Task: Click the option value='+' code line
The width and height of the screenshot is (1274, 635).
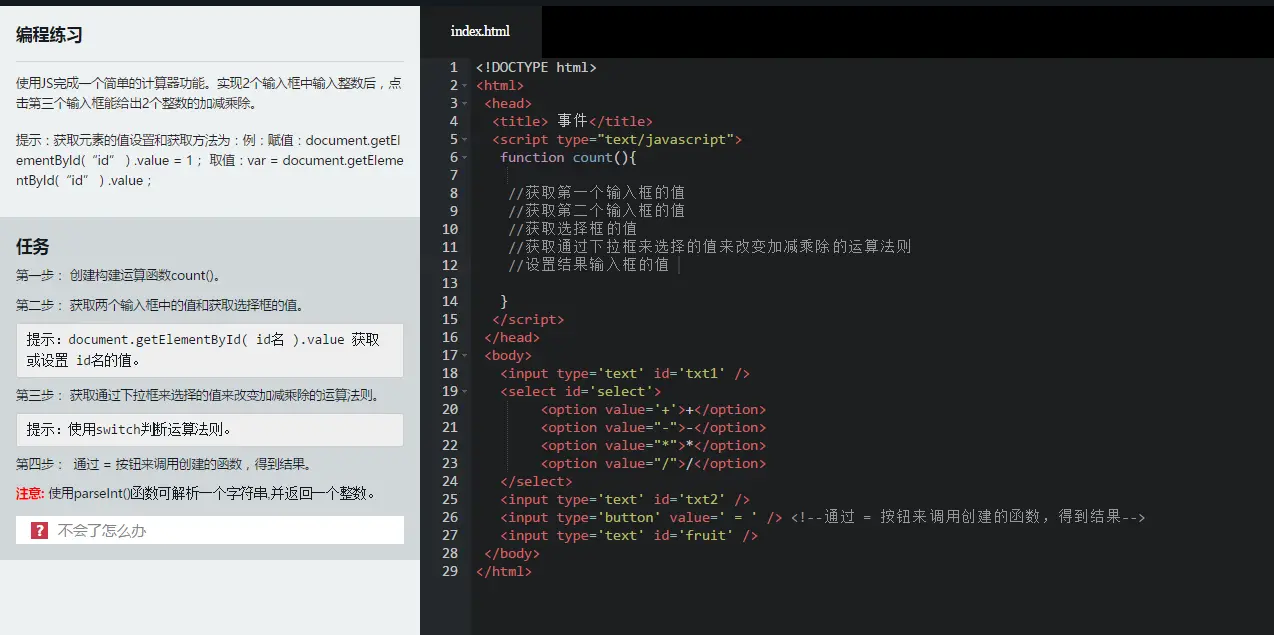Action: [653, 410]
